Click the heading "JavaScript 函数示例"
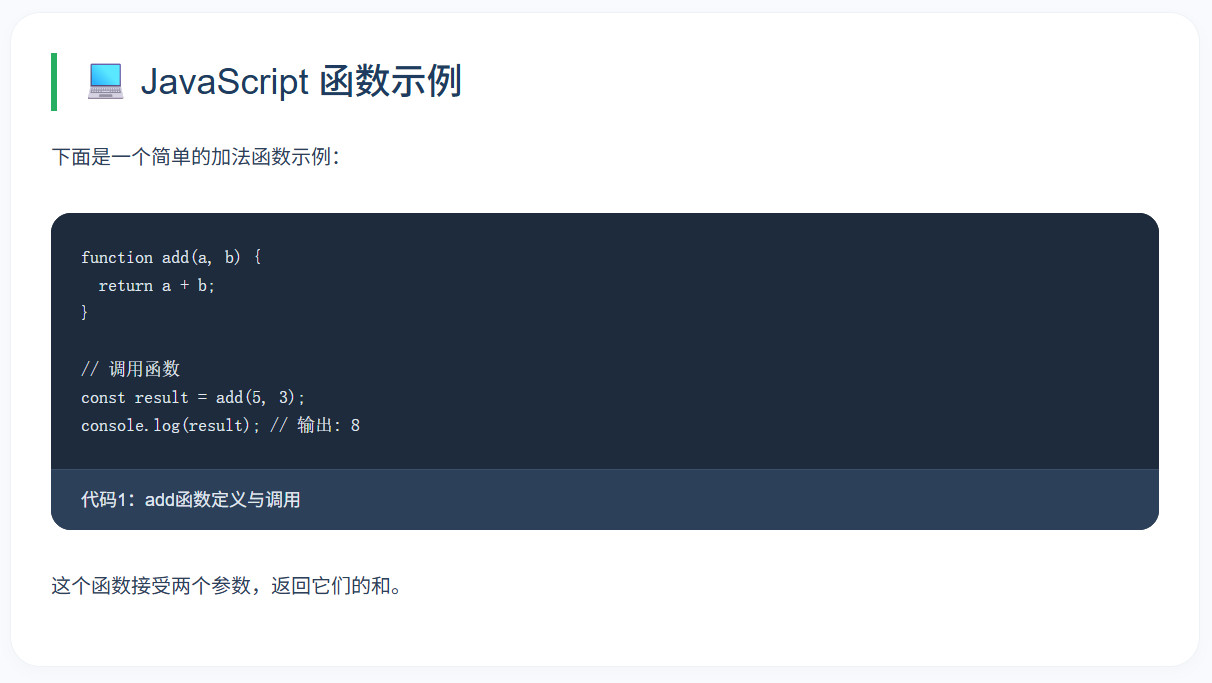 301,81
